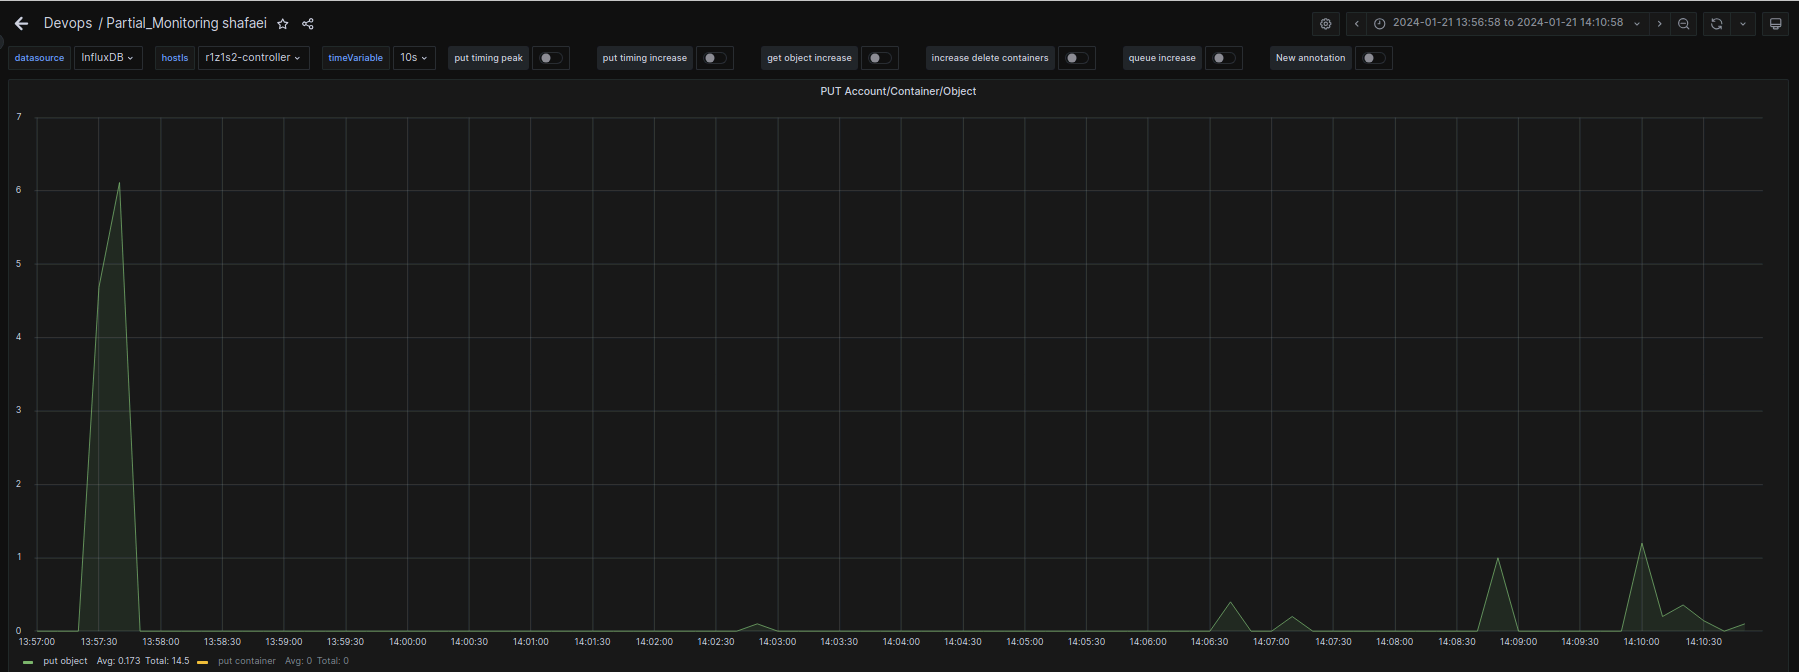Open refresh interval dropdown arrow

pos(1743,24)
